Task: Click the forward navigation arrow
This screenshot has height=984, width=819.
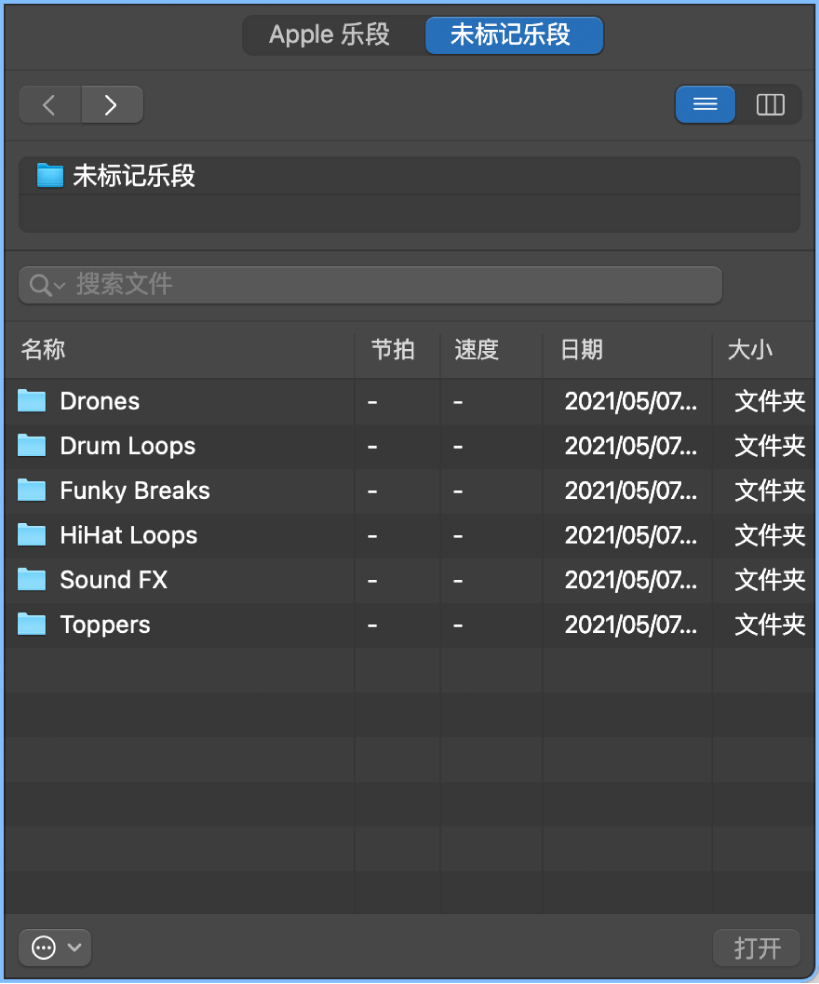Action: pos(112,104)
